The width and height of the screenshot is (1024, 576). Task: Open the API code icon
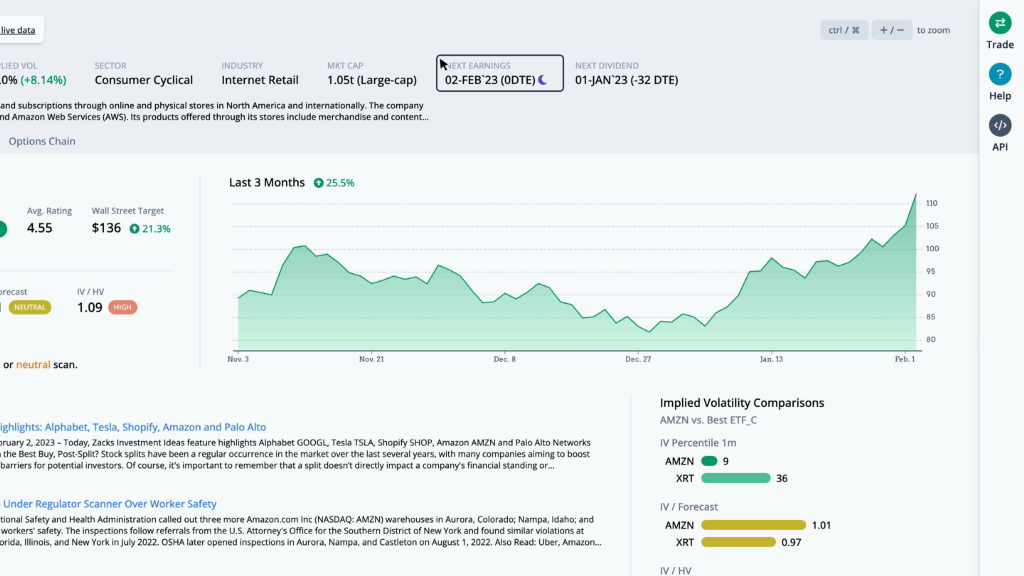pos(1000,126)
